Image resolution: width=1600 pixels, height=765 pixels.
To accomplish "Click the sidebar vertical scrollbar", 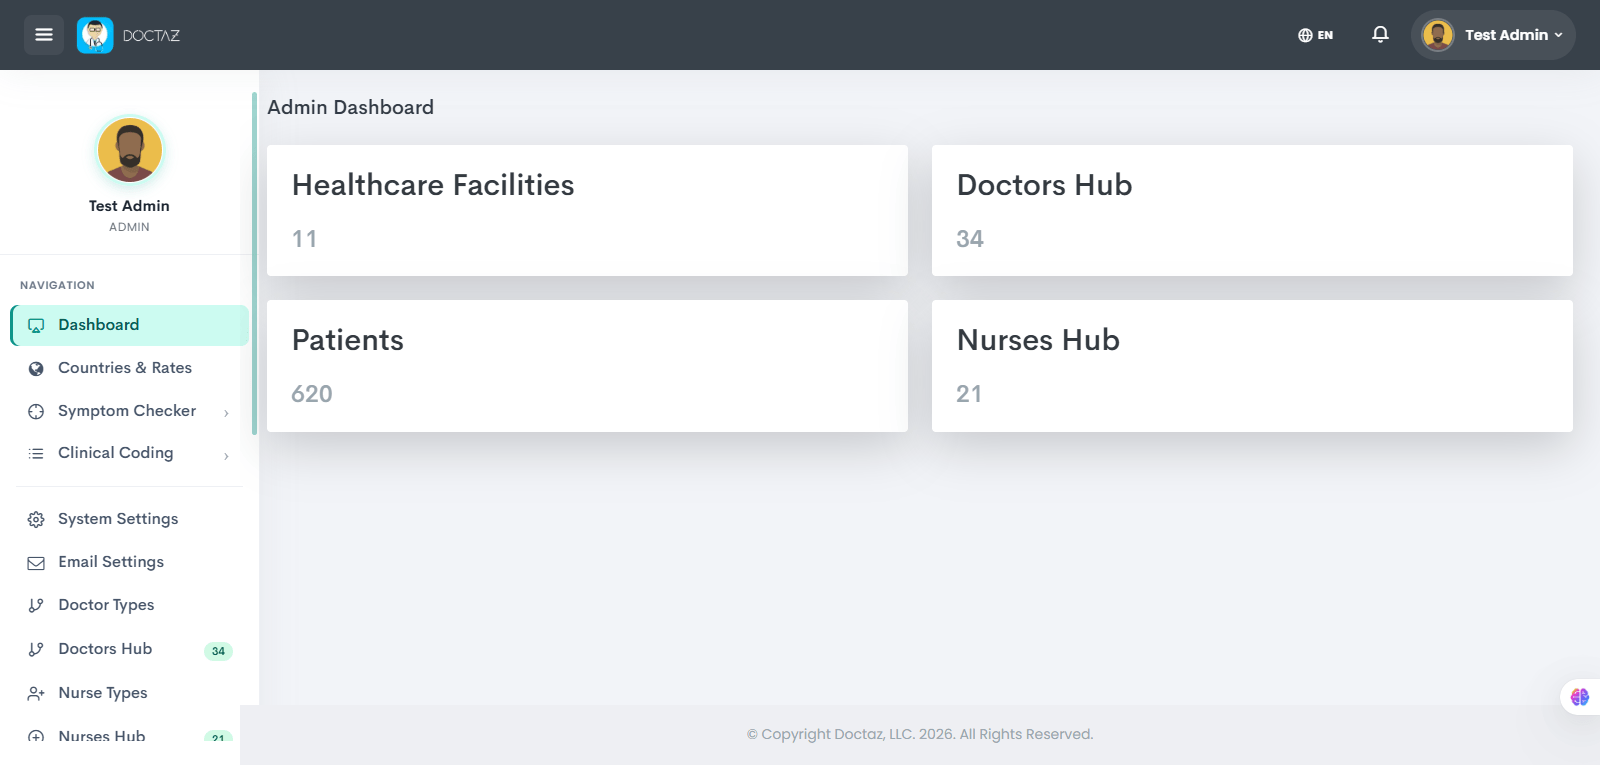I will click(x=254, y=263).
